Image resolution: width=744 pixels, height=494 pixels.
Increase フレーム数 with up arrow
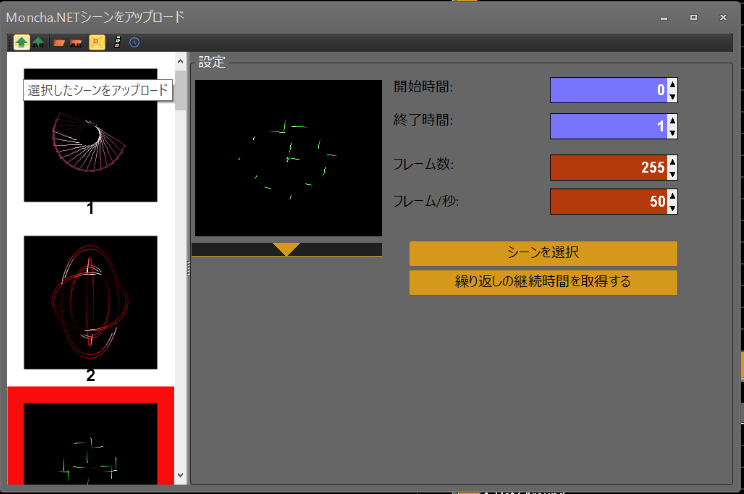tap(672, 162)
